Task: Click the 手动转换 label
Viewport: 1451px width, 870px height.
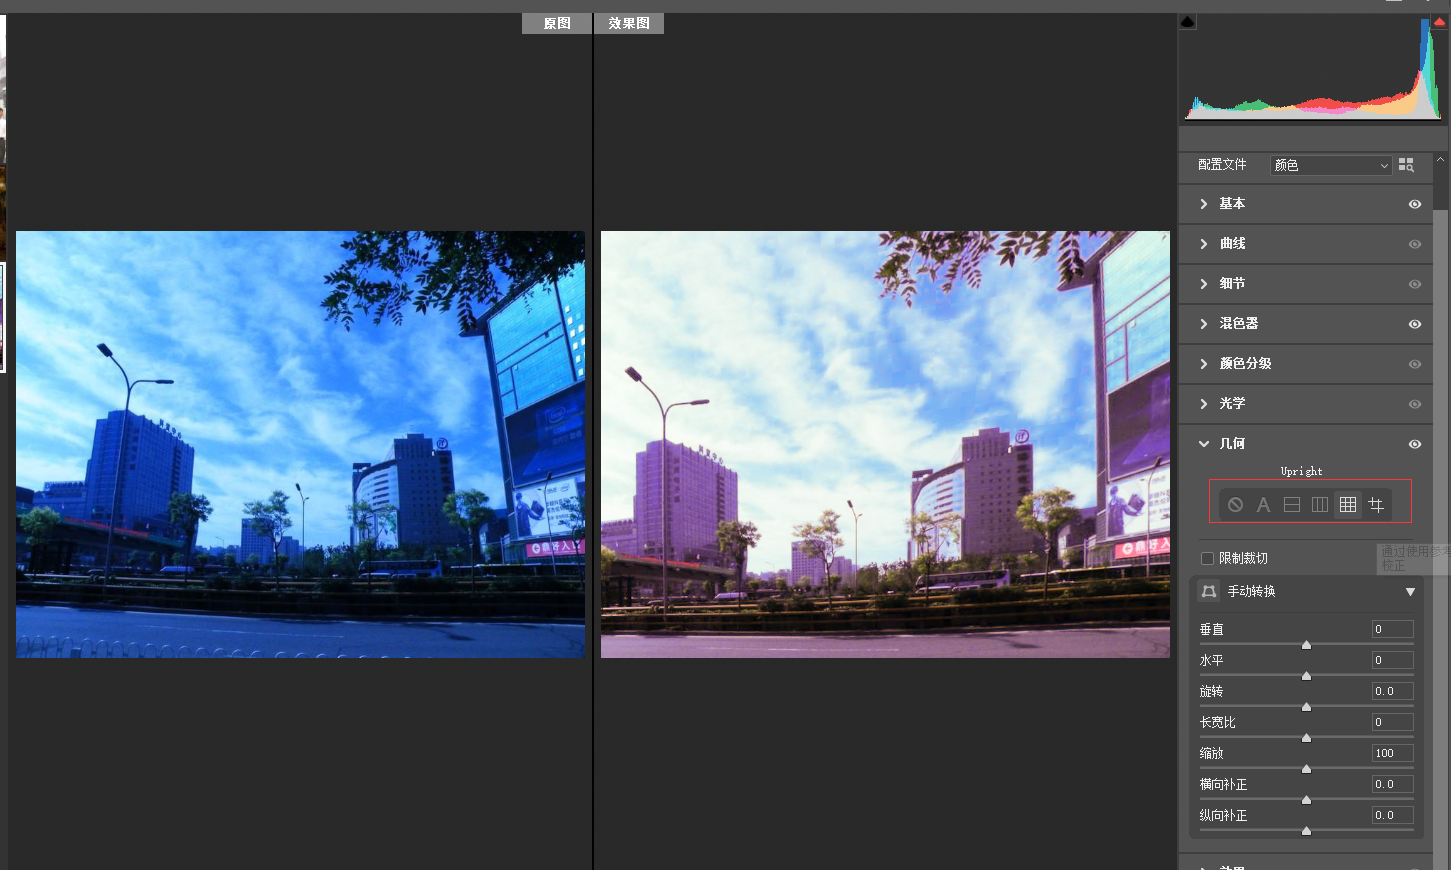Action: click(1251, 591)
